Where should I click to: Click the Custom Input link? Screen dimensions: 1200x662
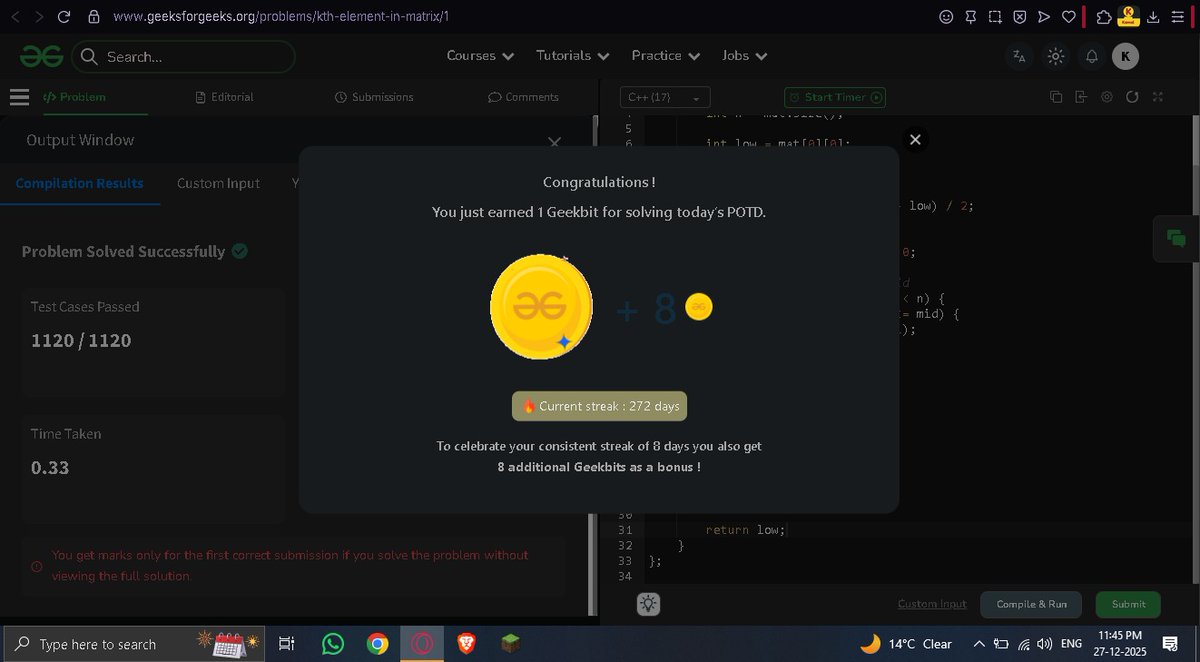click(x=932, y=604)
